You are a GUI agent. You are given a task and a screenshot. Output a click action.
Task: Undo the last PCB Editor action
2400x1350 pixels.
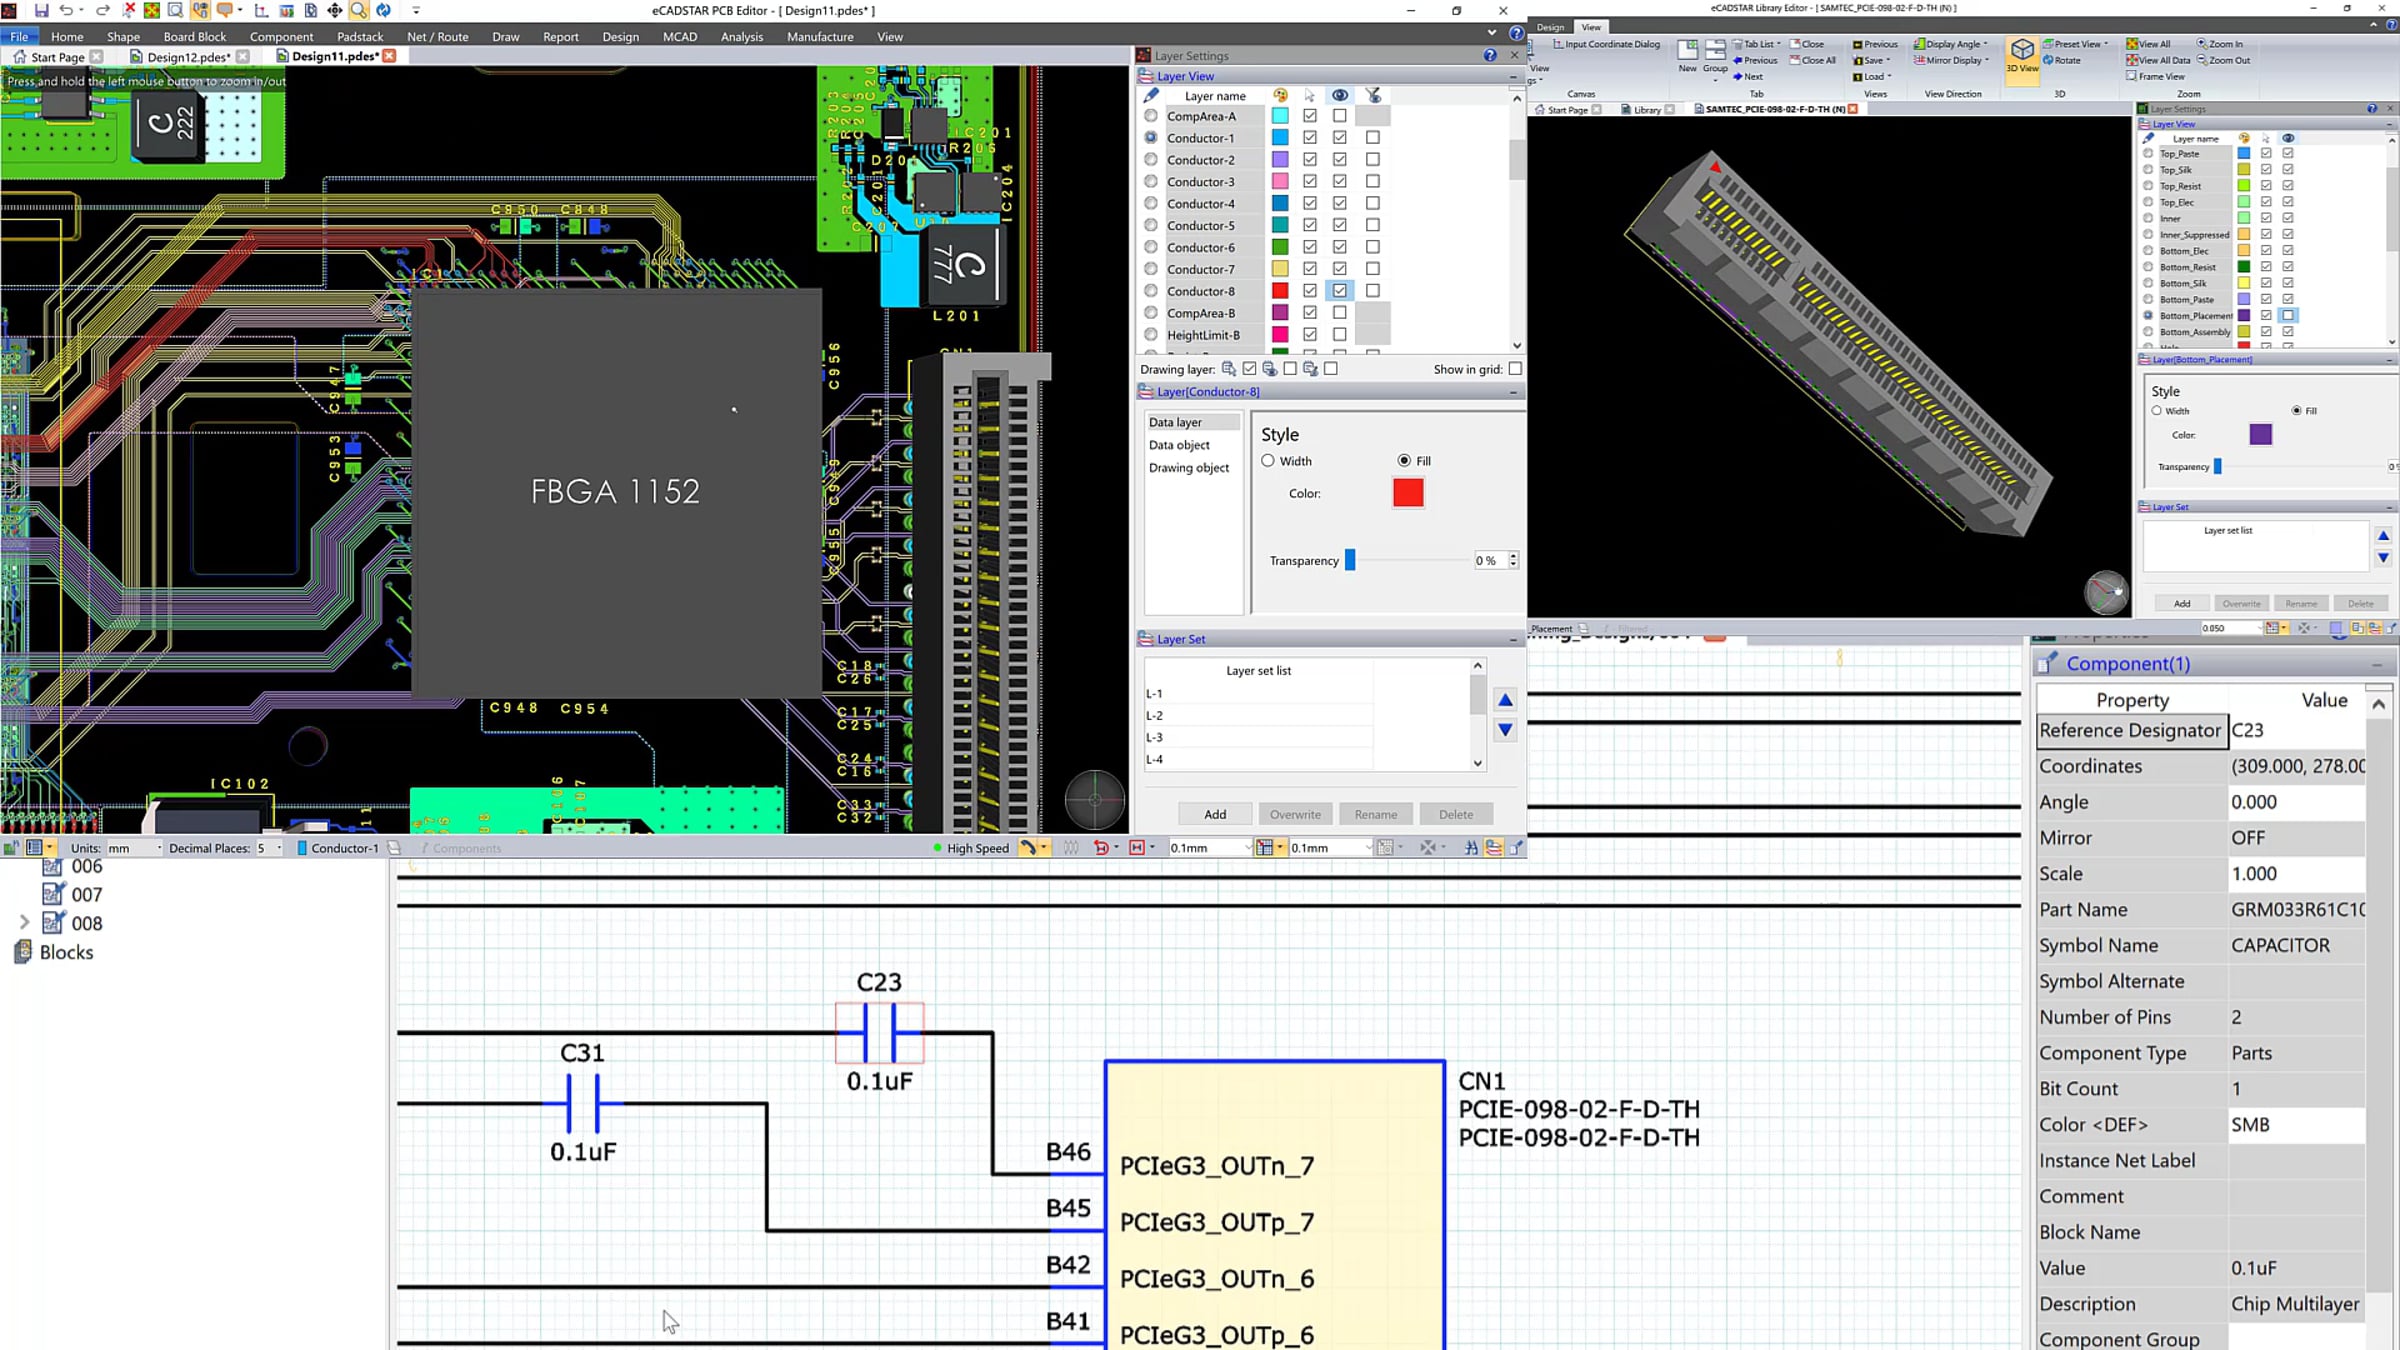(x=66, y=10)
